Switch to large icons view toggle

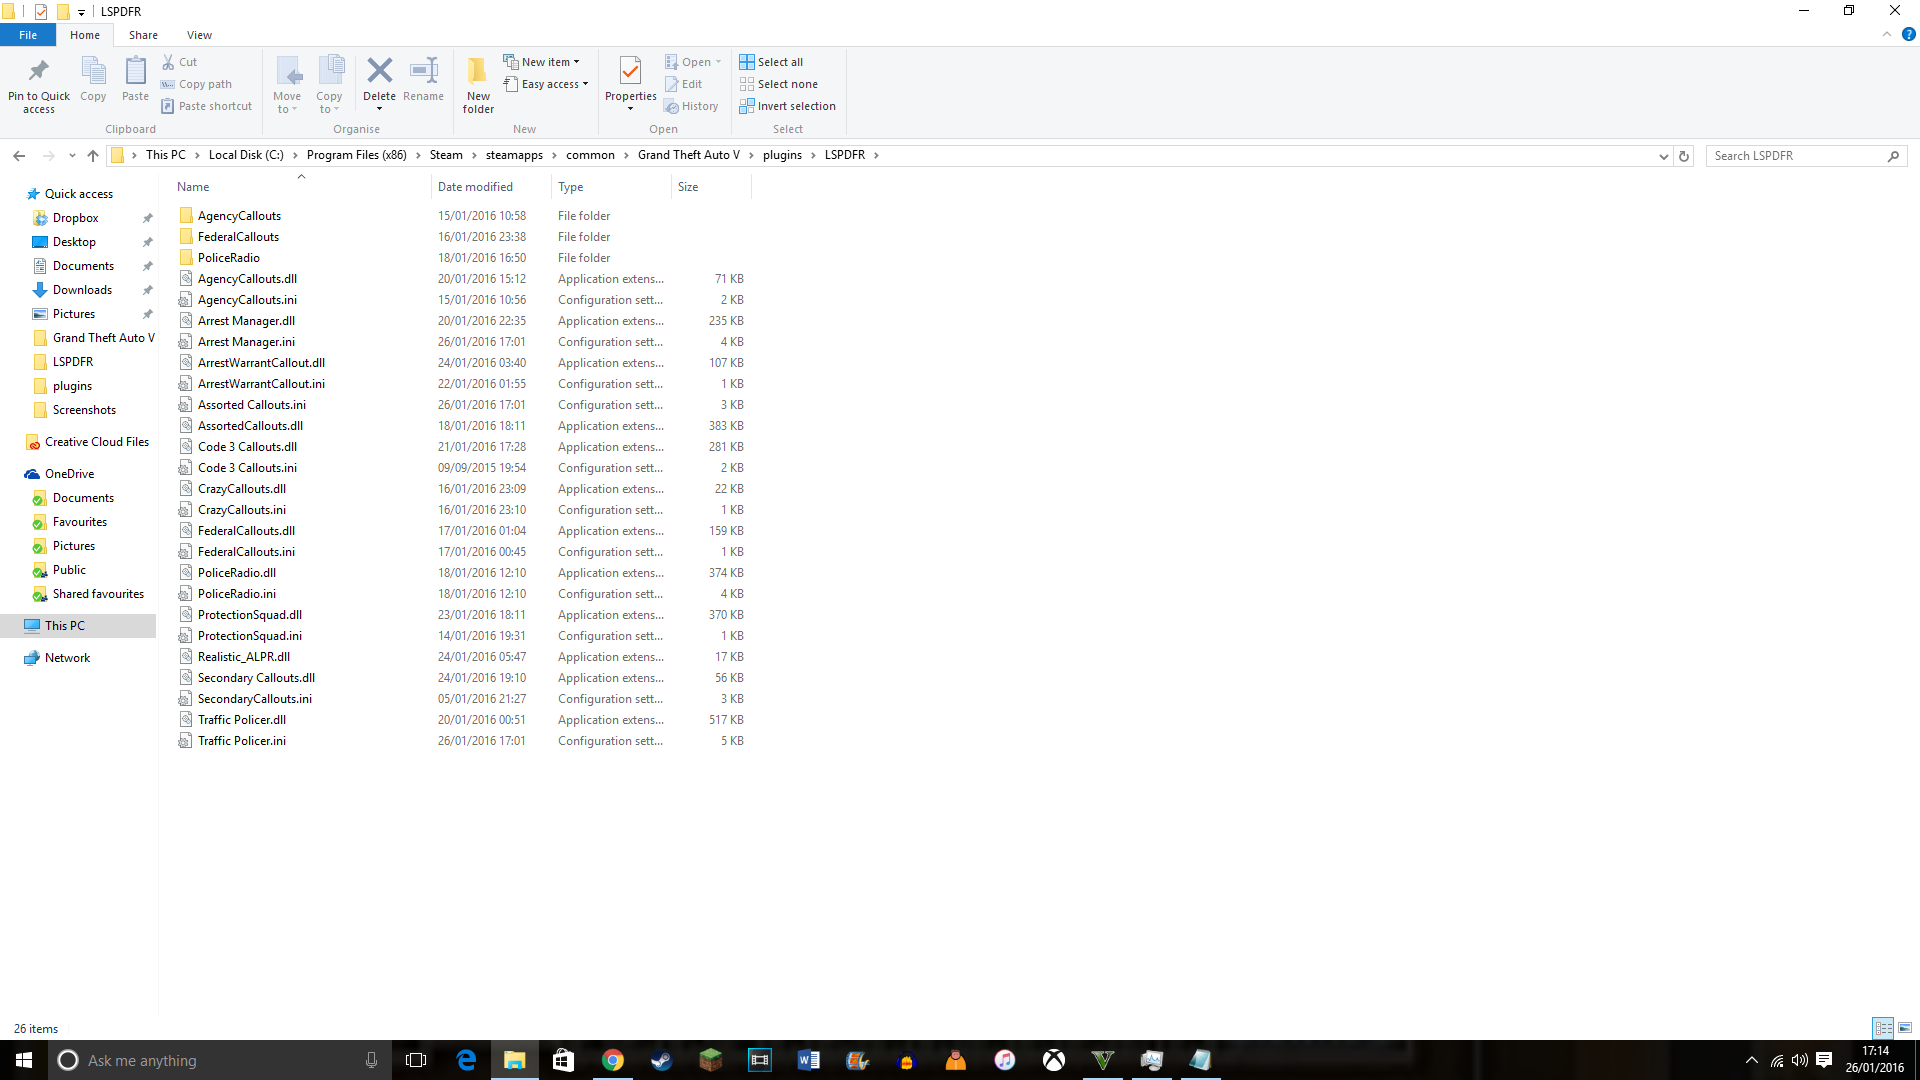pyautogui.click(x=1905, y=1028)
